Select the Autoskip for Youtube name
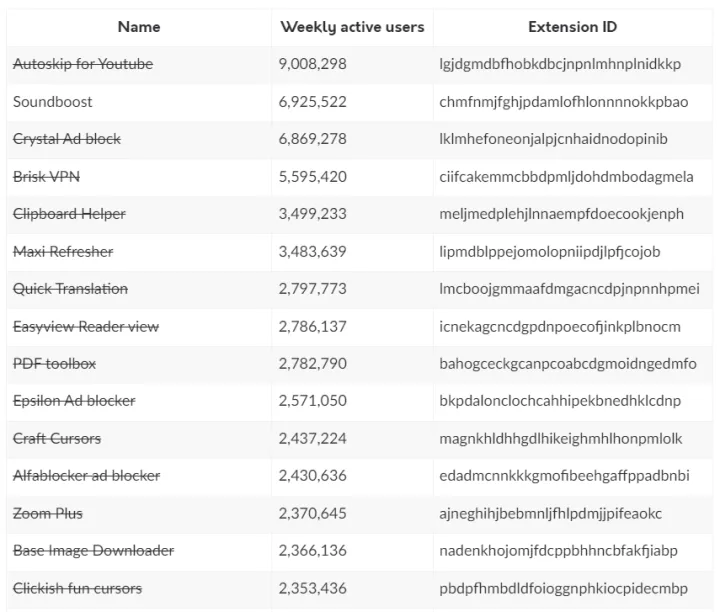This screenshot has height=612, width=720. click(83, 64)
